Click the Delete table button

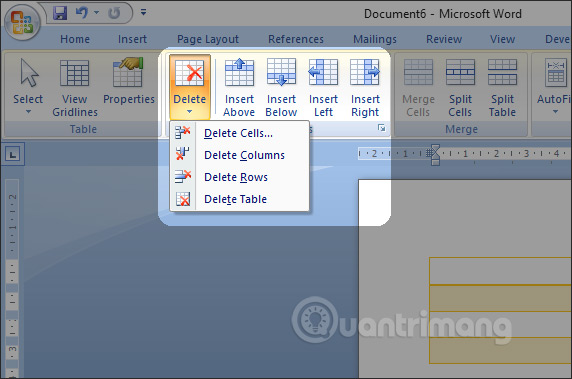tap(190, 87)
